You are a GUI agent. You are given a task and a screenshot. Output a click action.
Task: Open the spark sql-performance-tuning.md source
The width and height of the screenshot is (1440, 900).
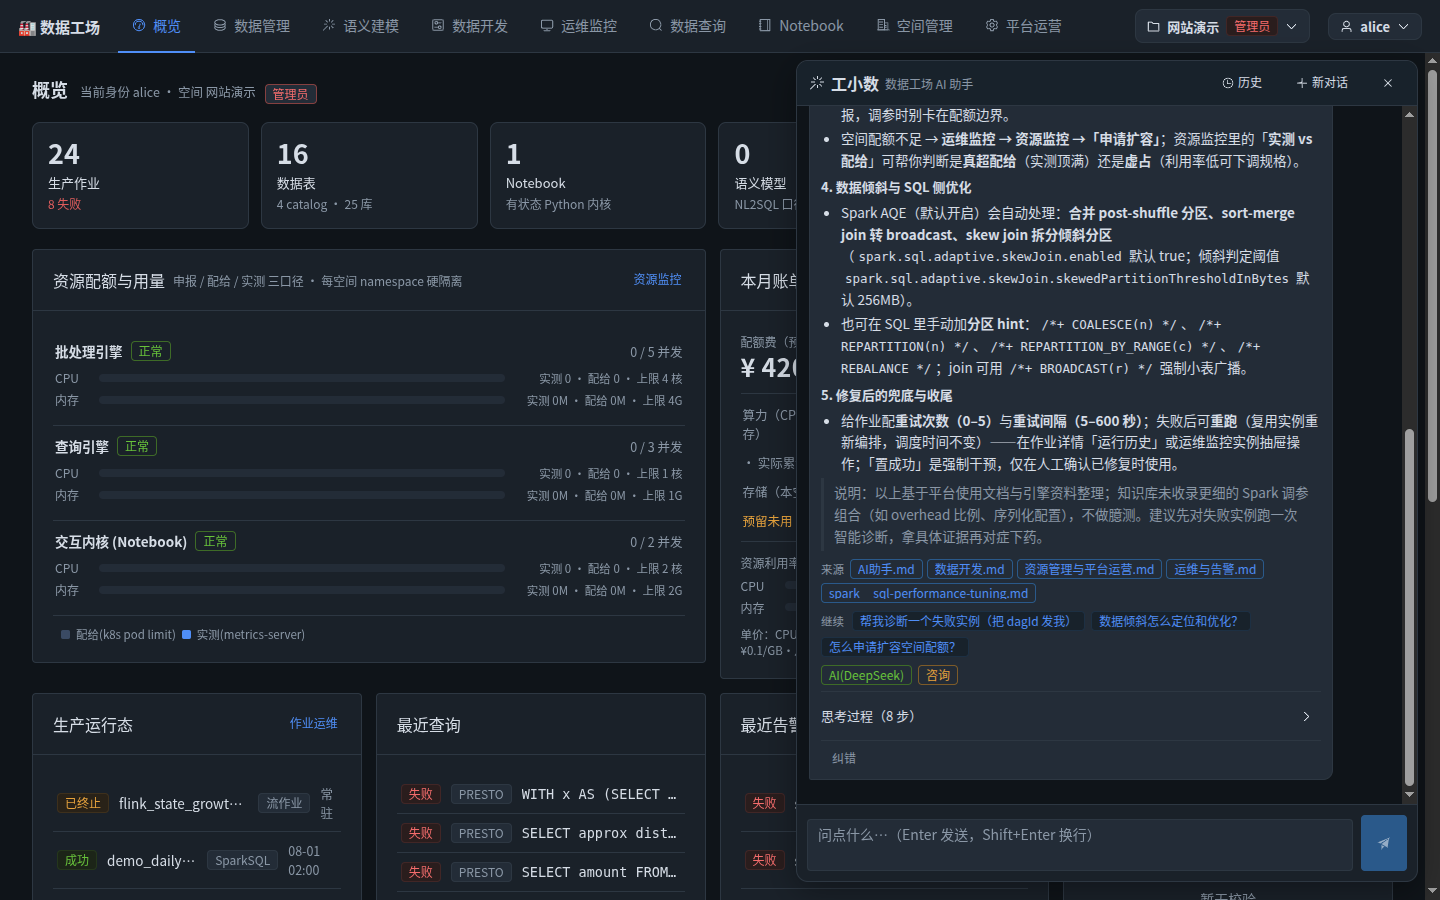pos(928,593)
